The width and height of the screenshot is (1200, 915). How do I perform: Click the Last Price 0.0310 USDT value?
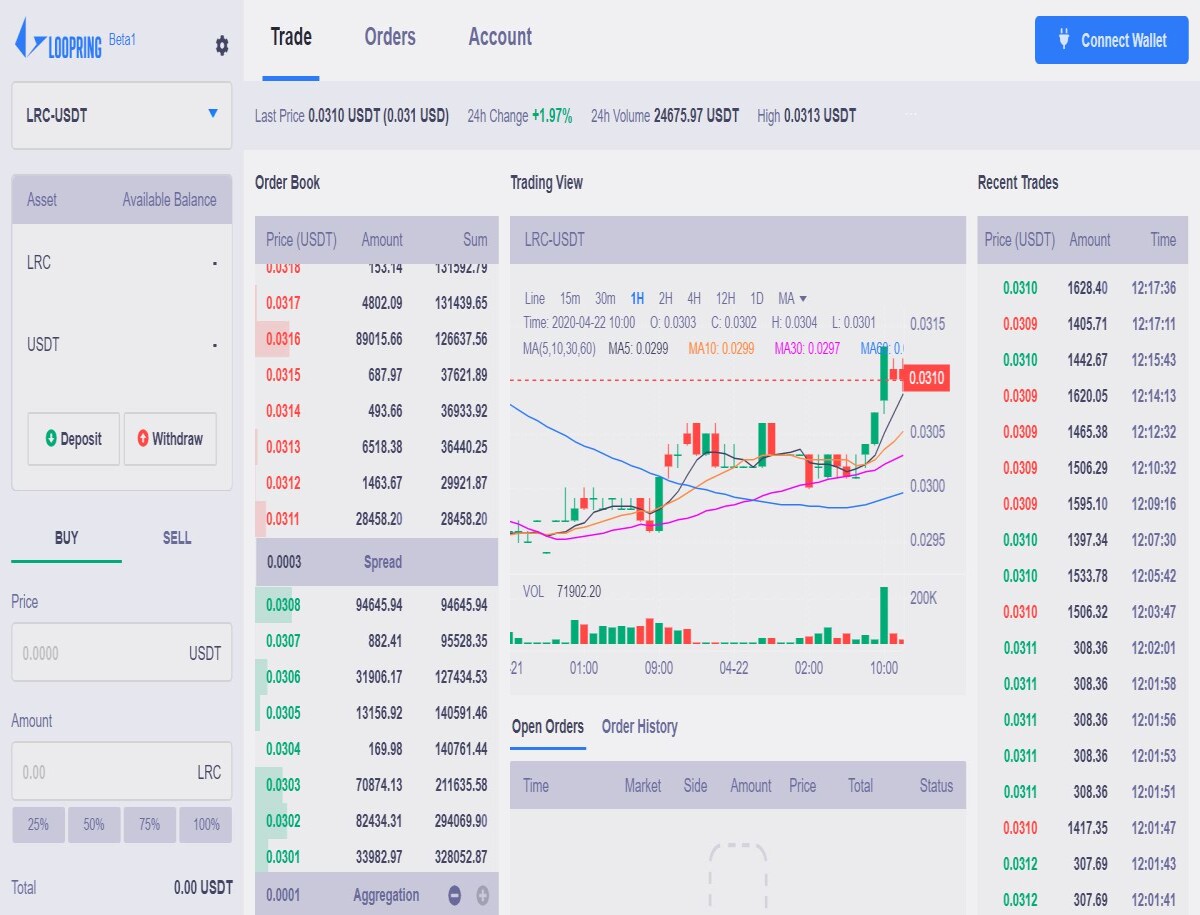[x=378, y=116]
